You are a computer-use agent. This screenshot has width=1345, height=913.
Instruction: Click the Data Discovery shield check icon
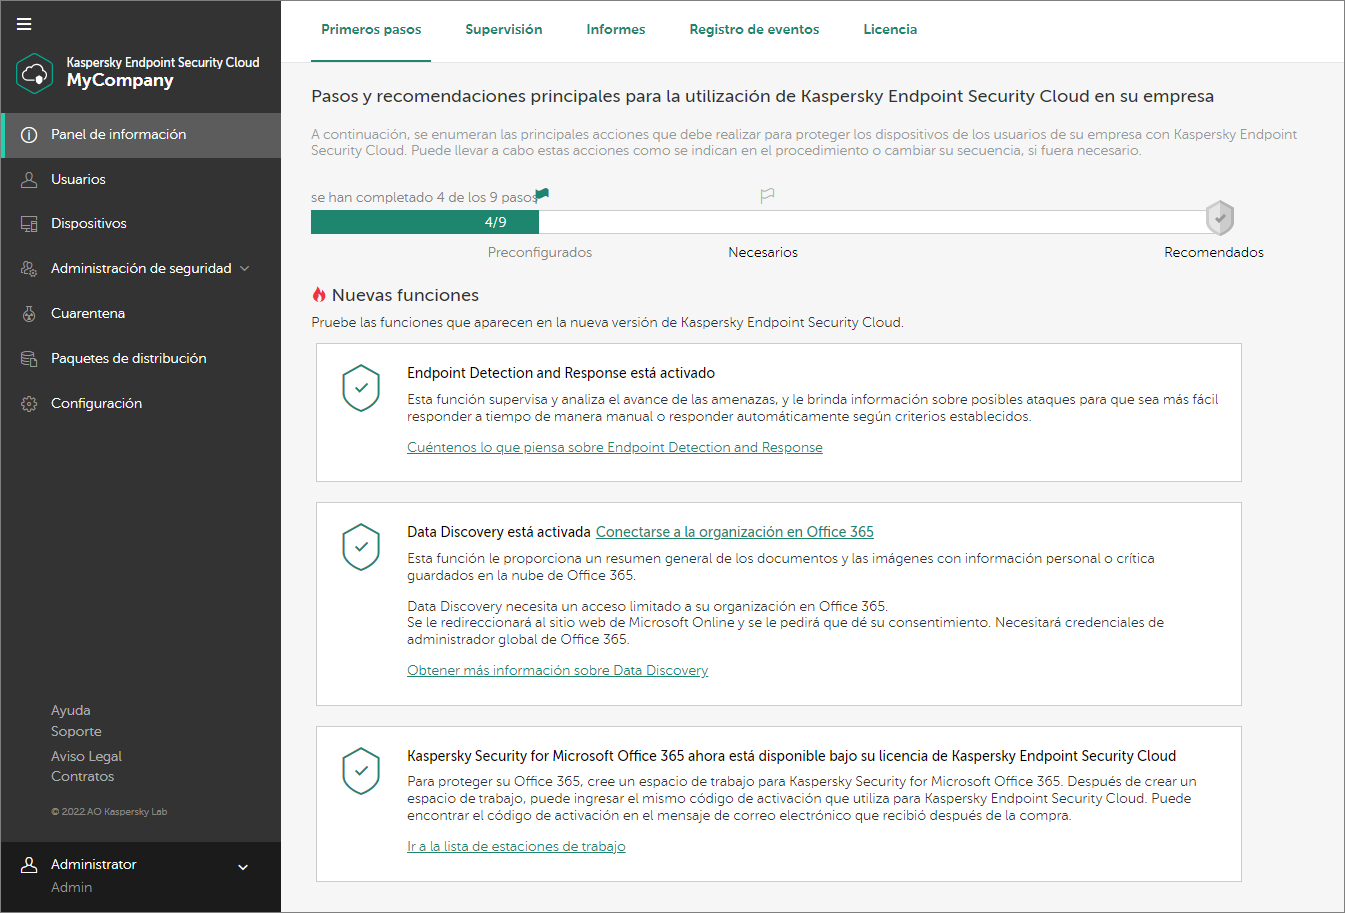coord(361,547)
